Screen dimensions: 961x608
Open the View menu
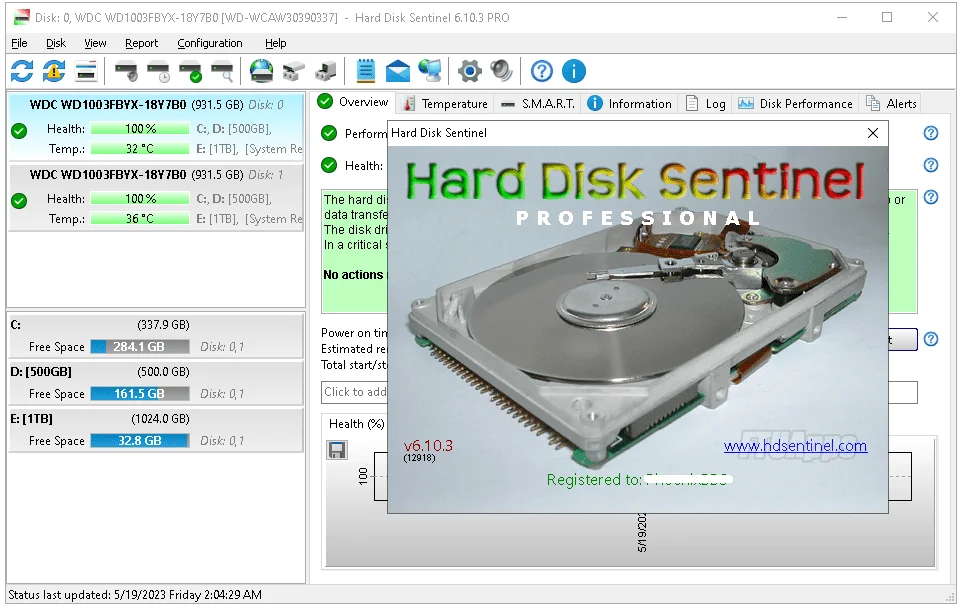tap(95, 43)
